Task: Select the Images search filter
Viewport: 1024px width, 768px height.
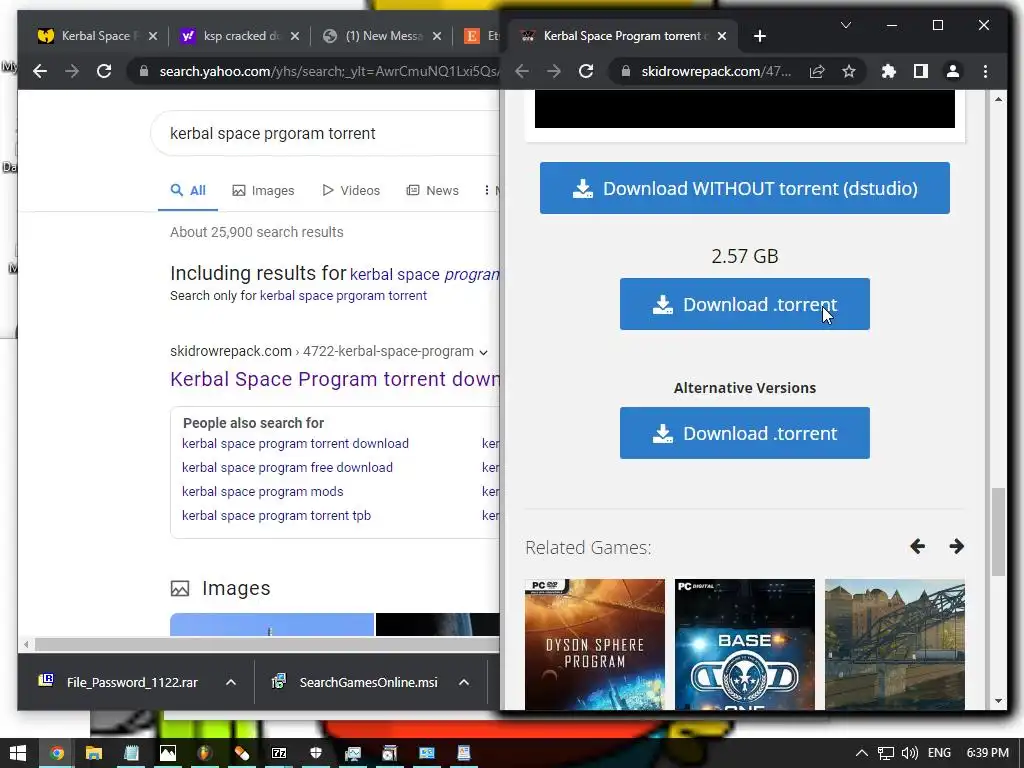Action: tap(263, 191)
